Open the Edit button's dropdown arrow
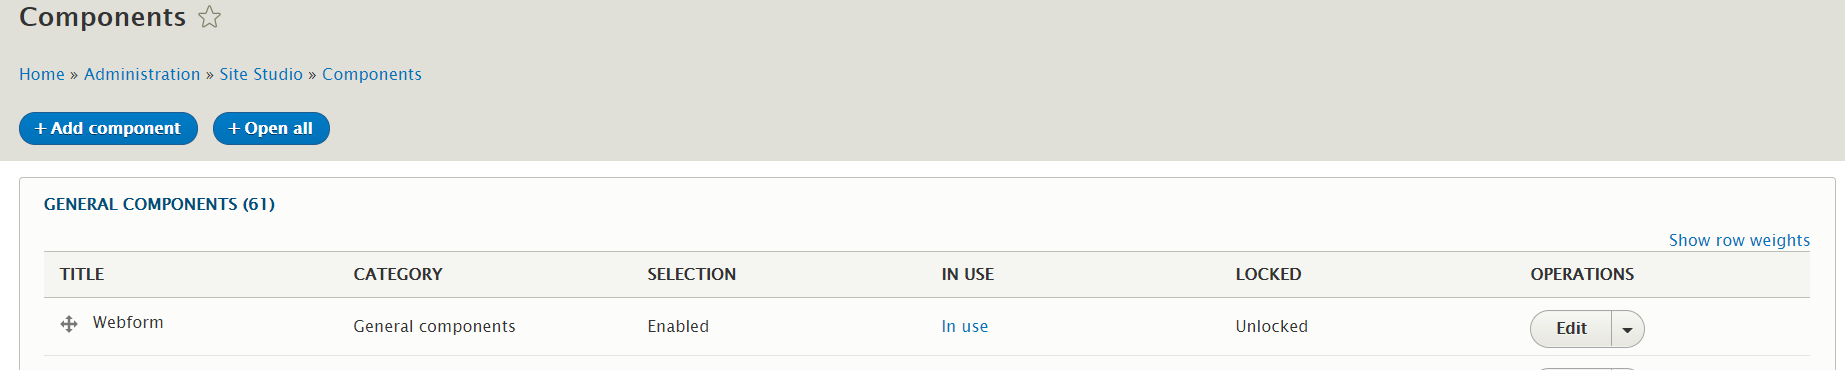 coord(1627,329)
